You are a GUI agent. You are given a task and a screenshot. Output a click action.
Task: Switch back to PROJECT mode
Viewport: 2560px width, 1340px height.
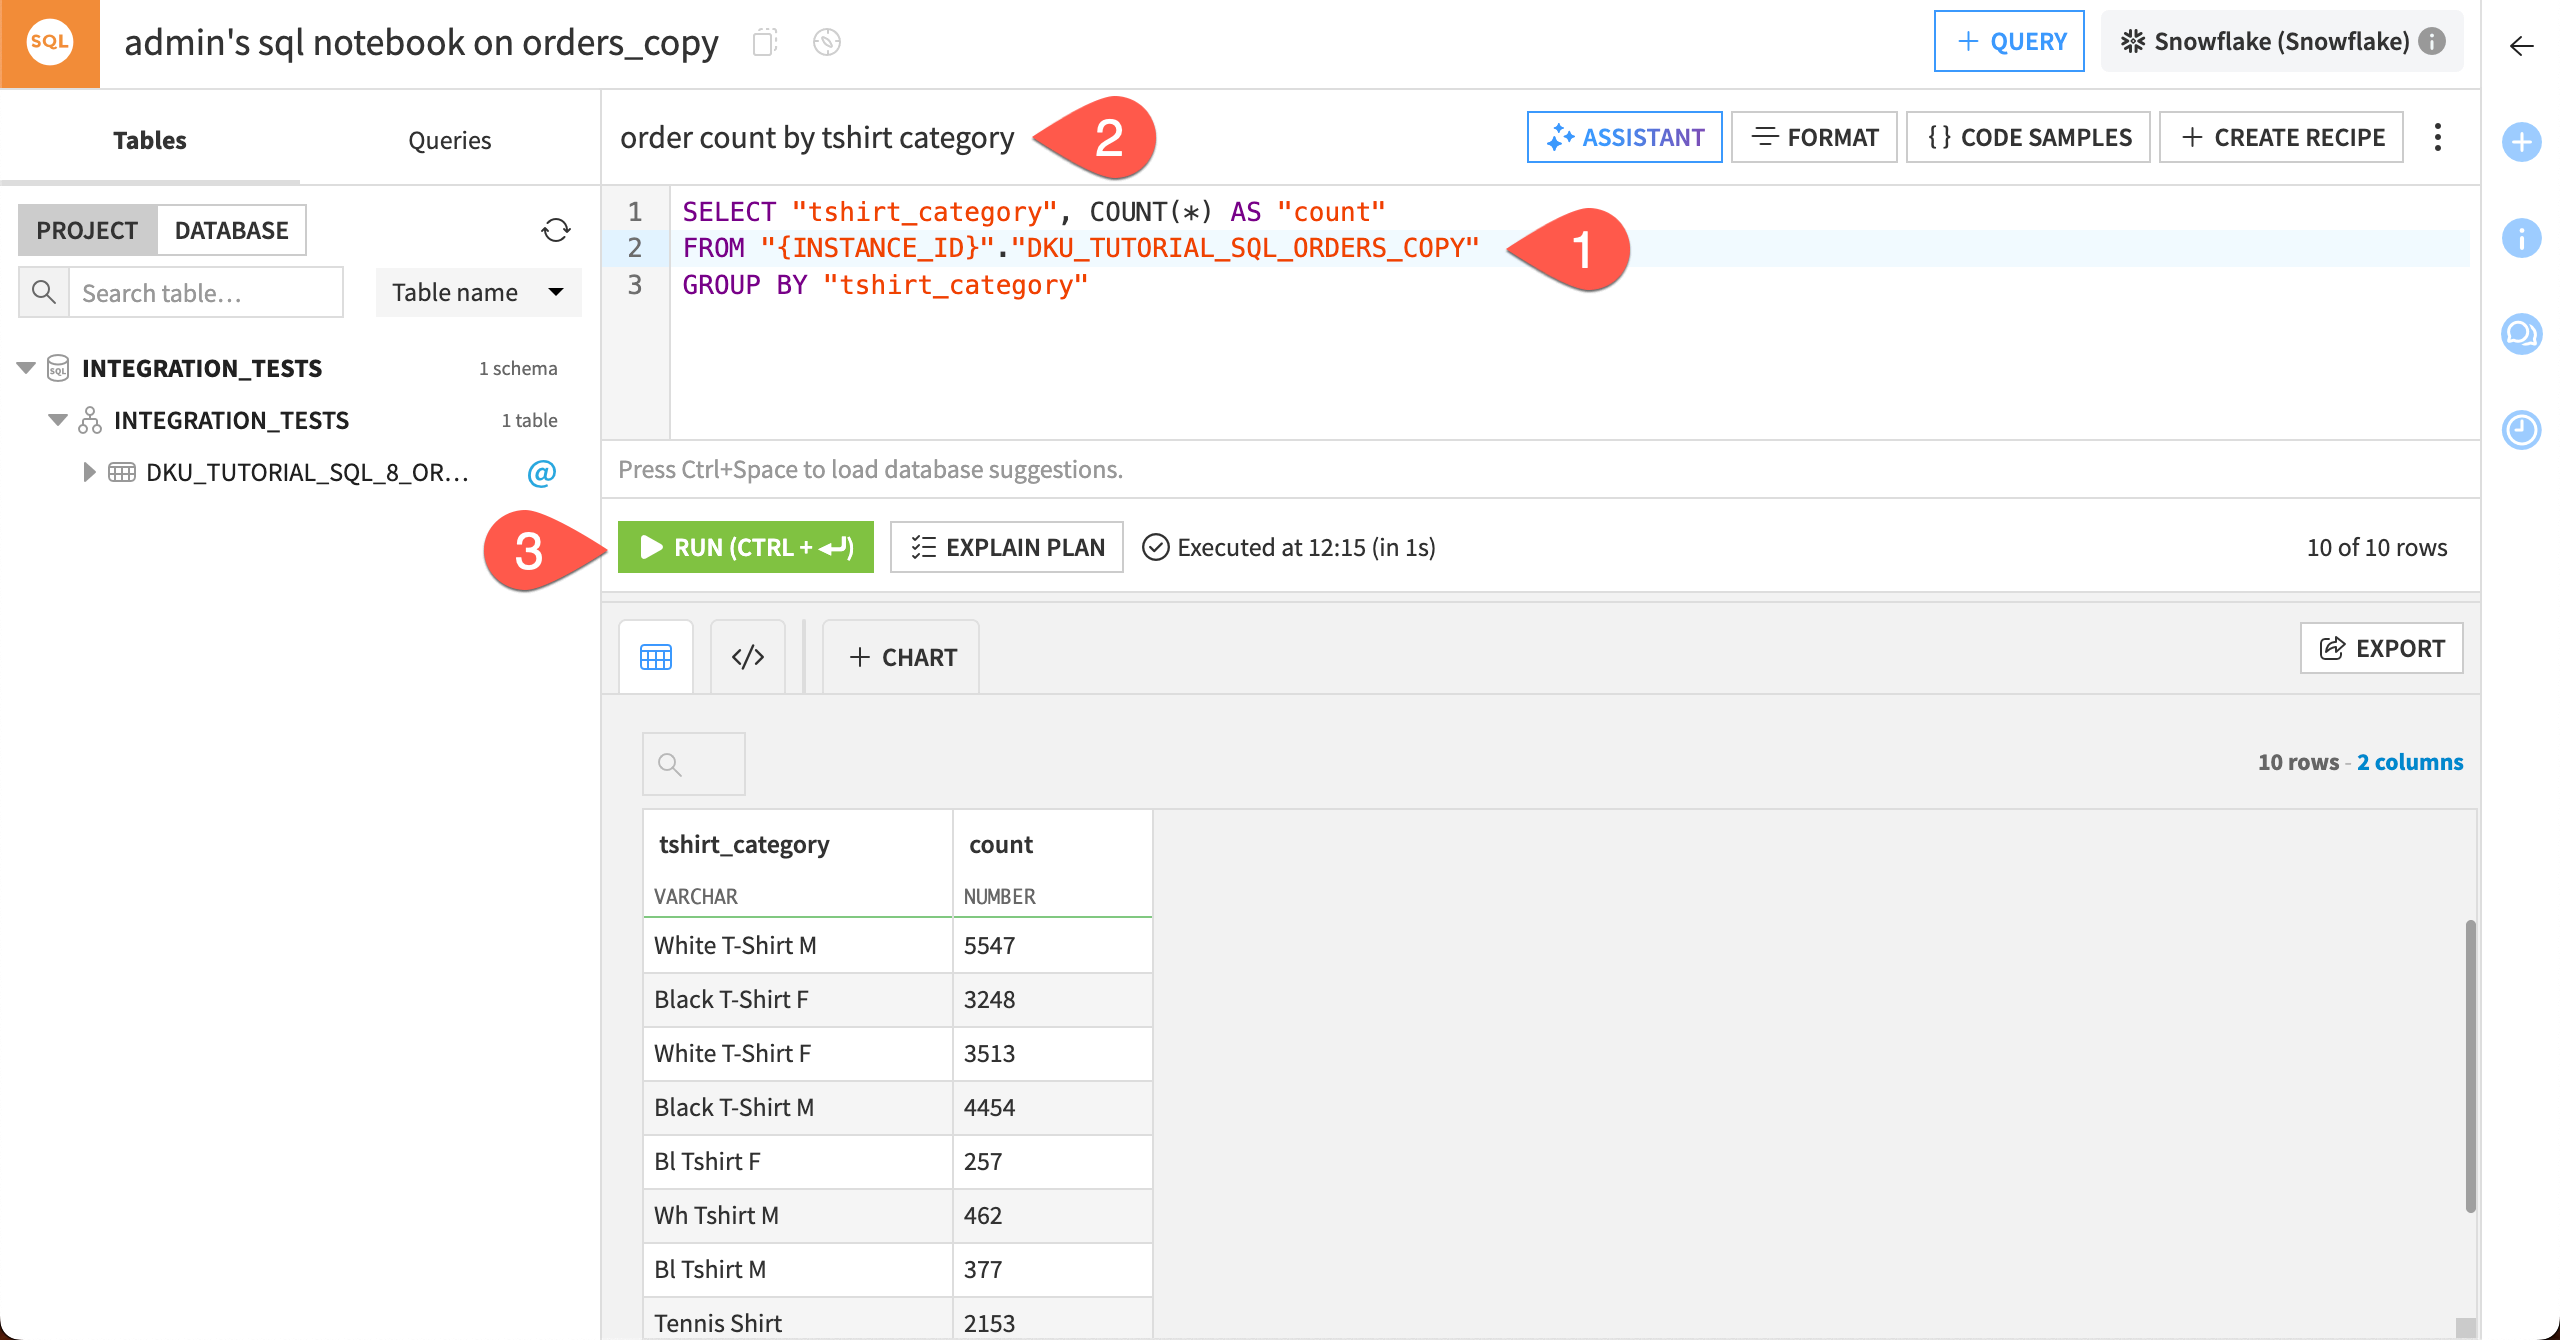tap(86, 229)
